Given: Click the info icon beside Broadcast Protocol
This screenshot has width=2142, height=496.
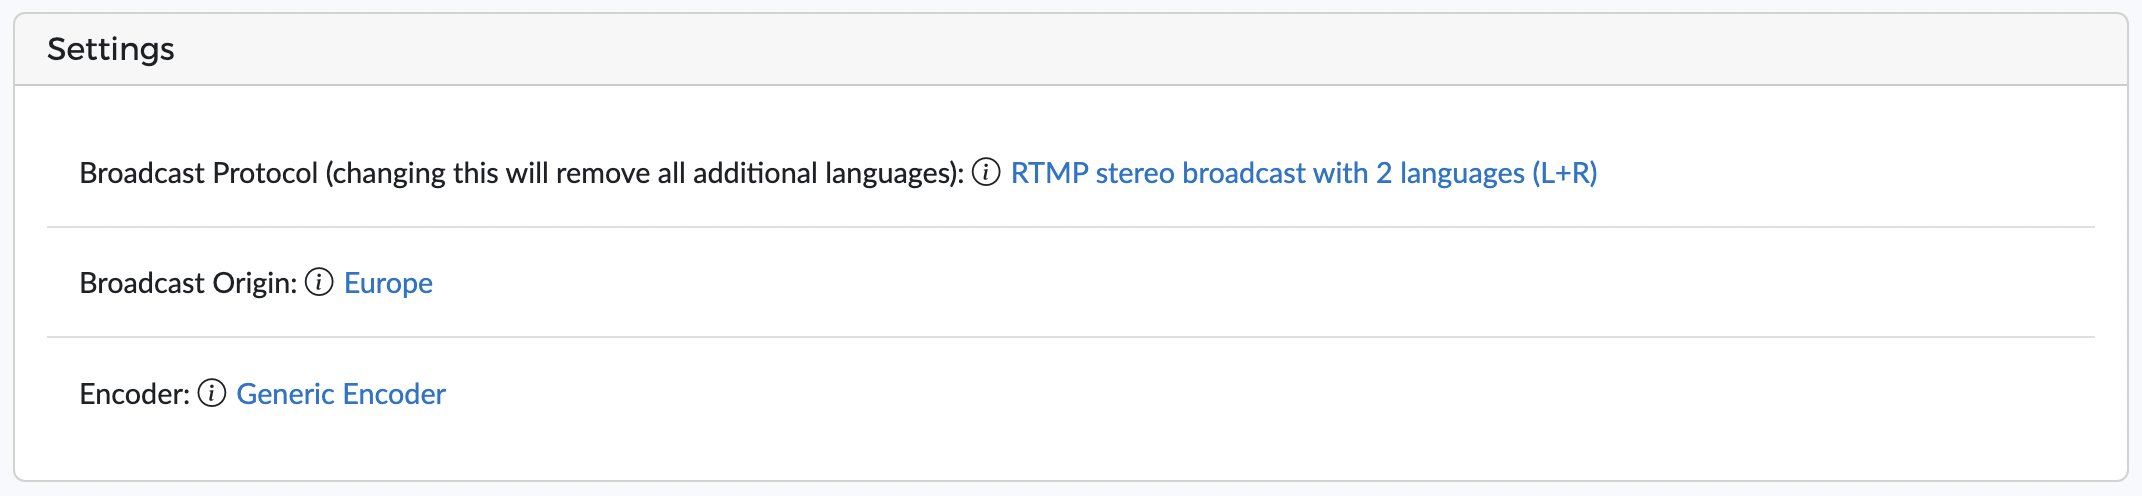Looking at the screenshot, I should [986, 172].
